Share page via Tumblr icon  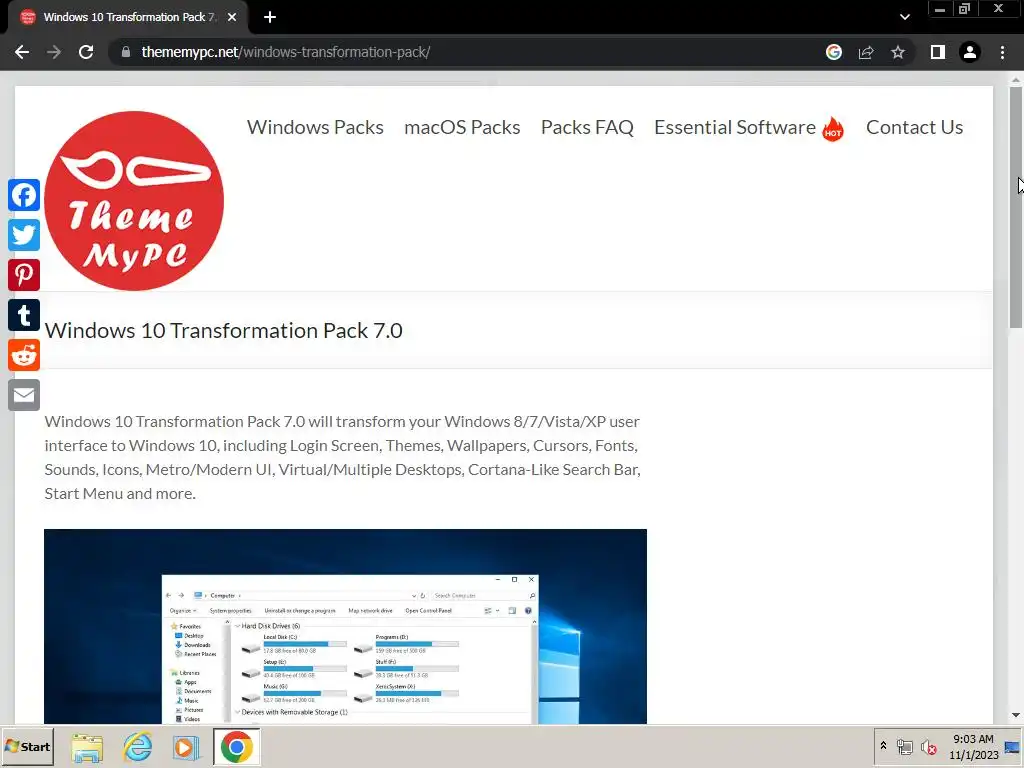pos(24,315)
